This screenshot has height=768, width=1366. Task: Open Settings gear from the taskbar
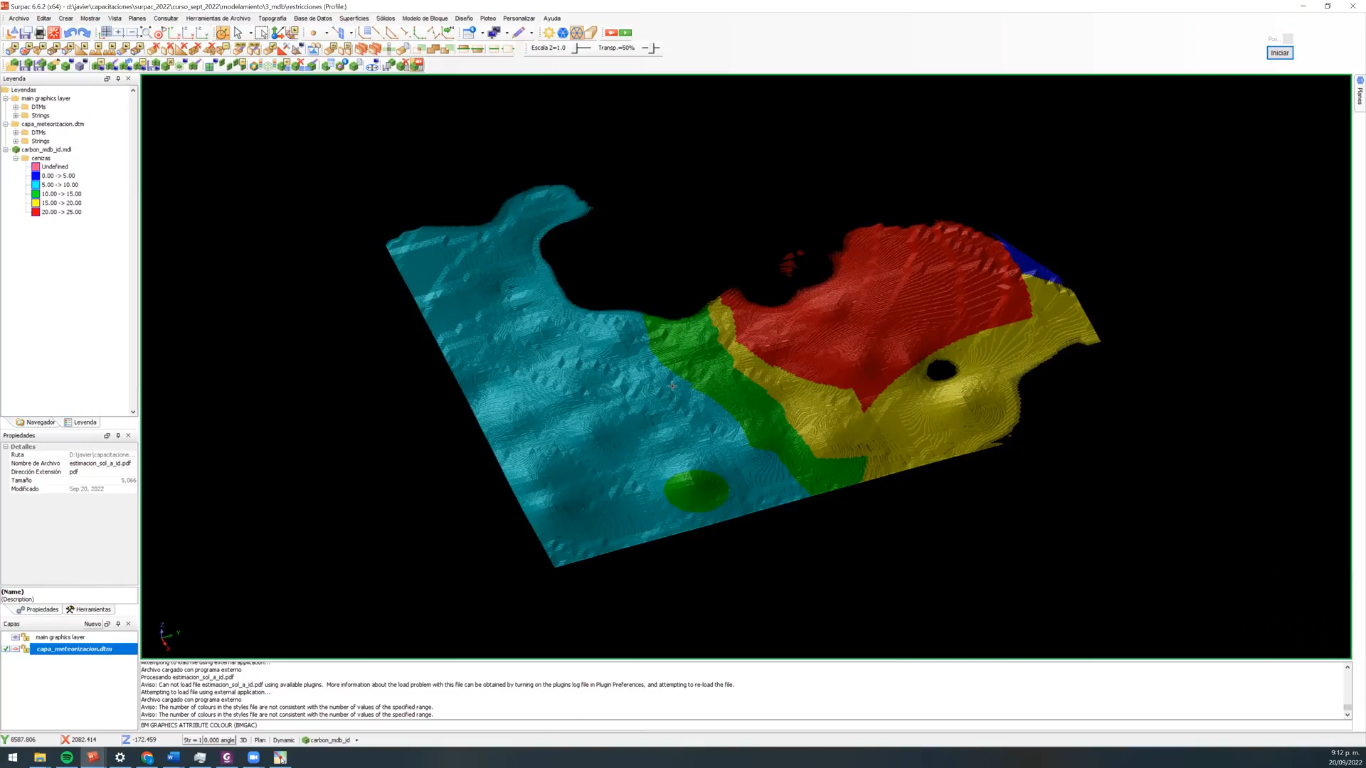pyautogui.click(x=120, y=757)
